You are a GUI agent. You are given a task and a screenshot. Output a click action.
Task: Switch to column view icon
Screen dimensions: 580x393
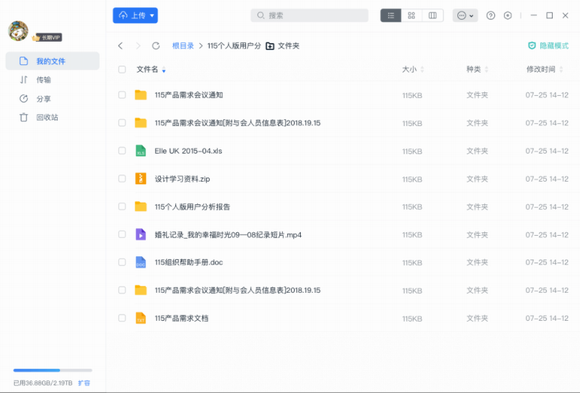click(432, 16)
